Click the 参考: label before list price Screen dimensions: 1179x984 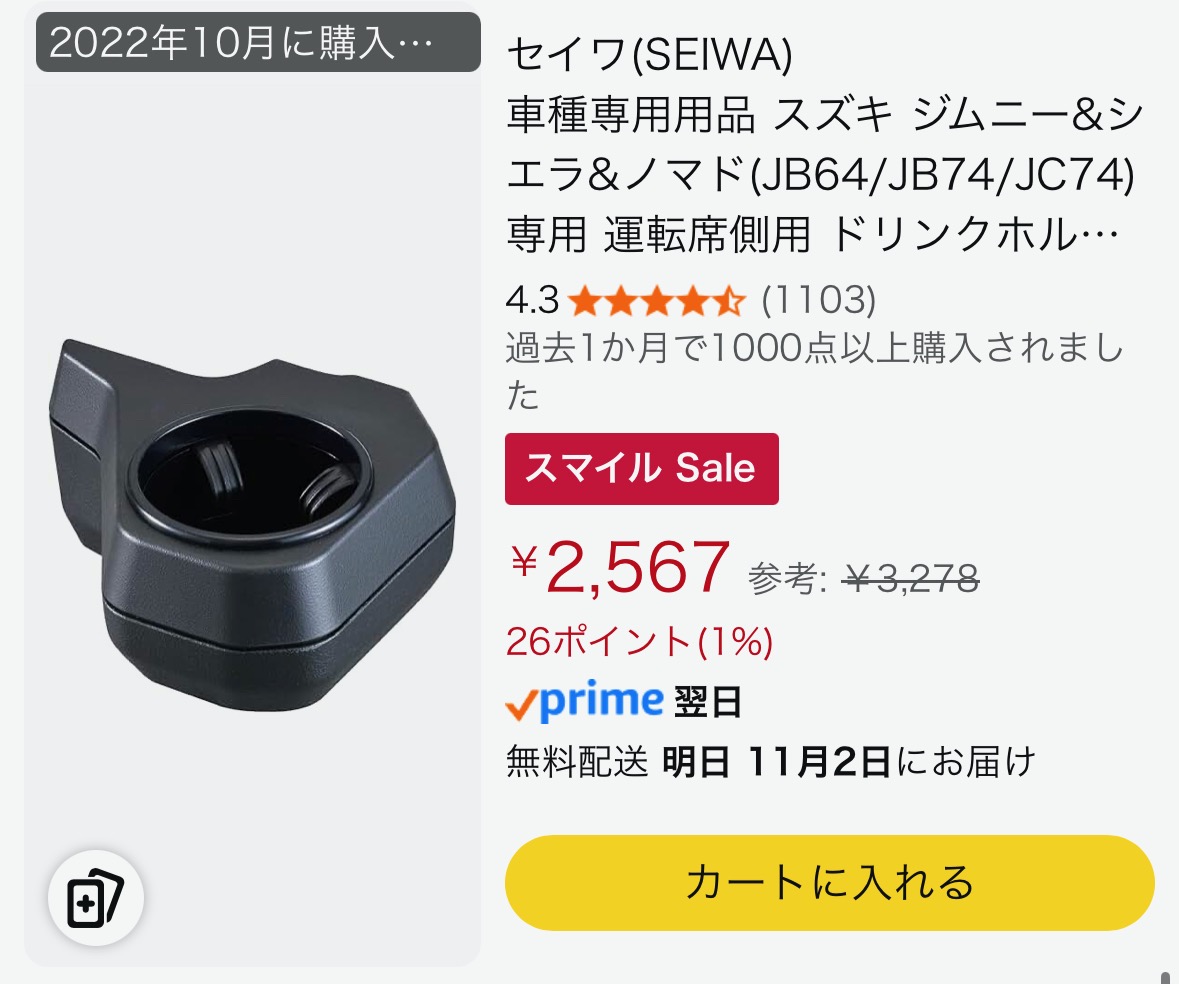(x=787, y=580)
